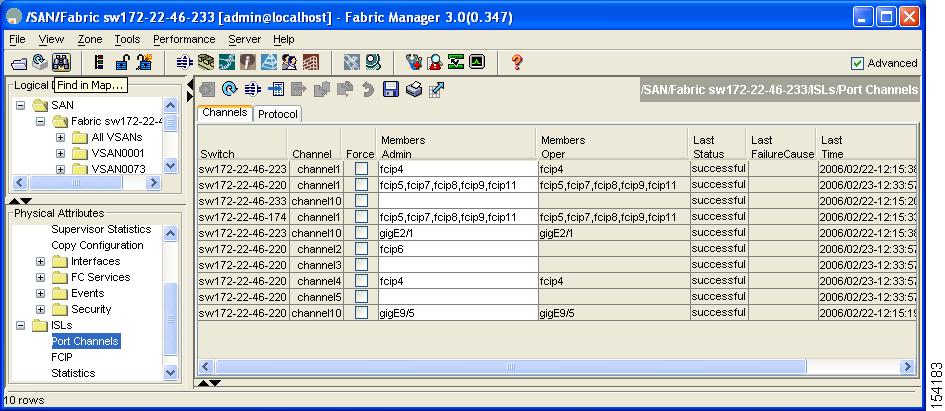
Task: Click the circular refresh icon above table
Action: [x=230, y=90]
